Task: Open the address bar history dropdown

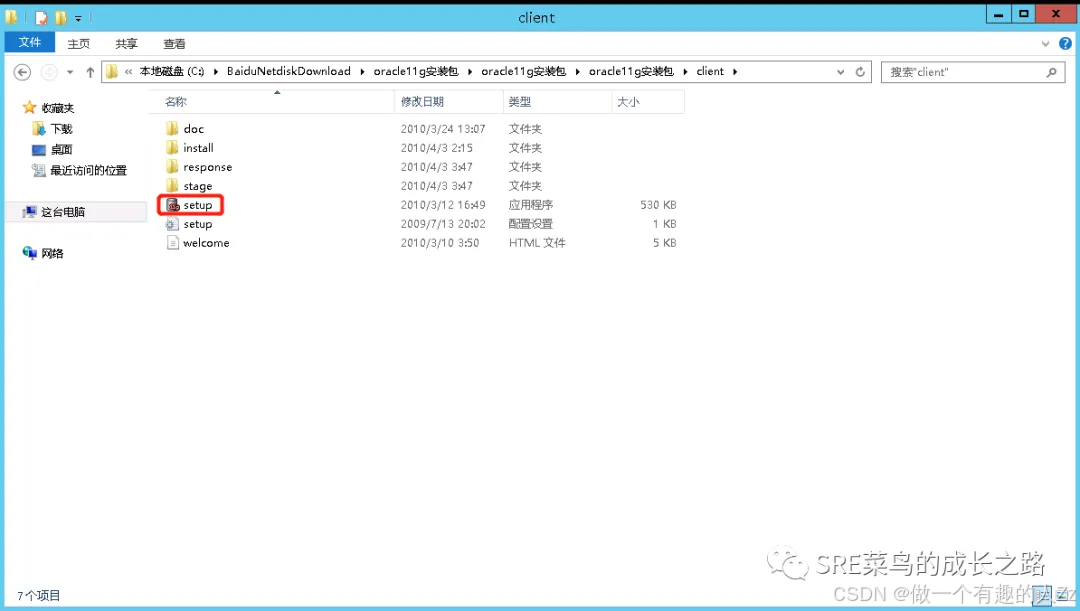Action: 840,71
